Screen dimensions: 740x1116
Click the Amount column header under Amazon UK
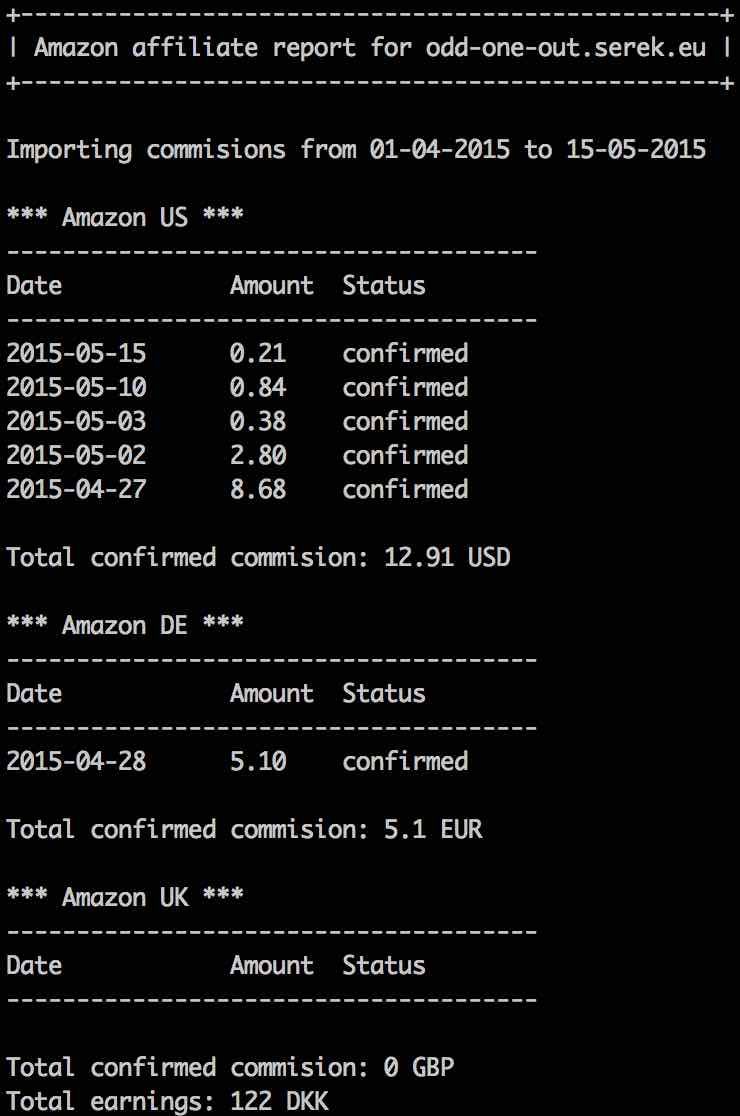272,965
